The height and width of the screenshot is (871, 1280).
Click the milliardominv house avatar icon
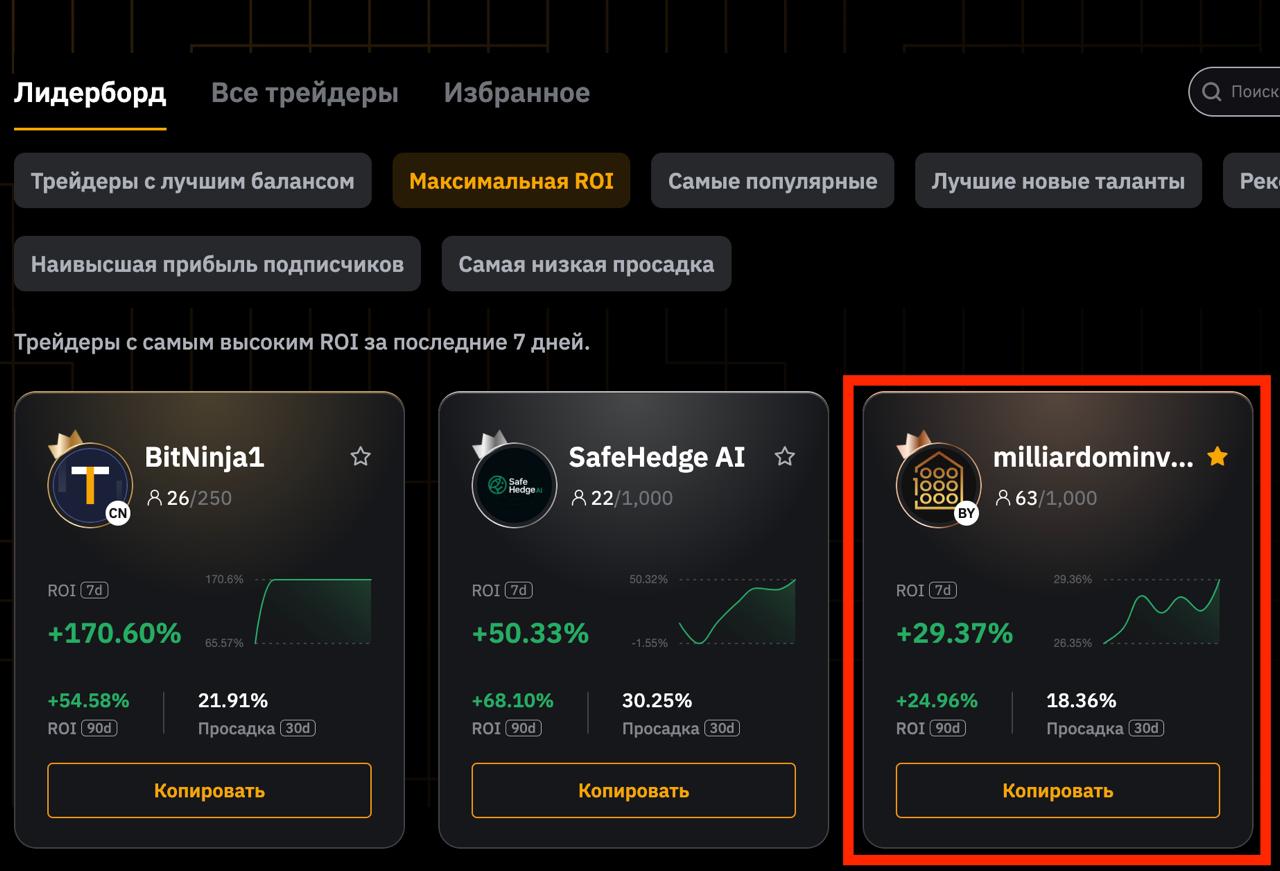tap(938, 485)
